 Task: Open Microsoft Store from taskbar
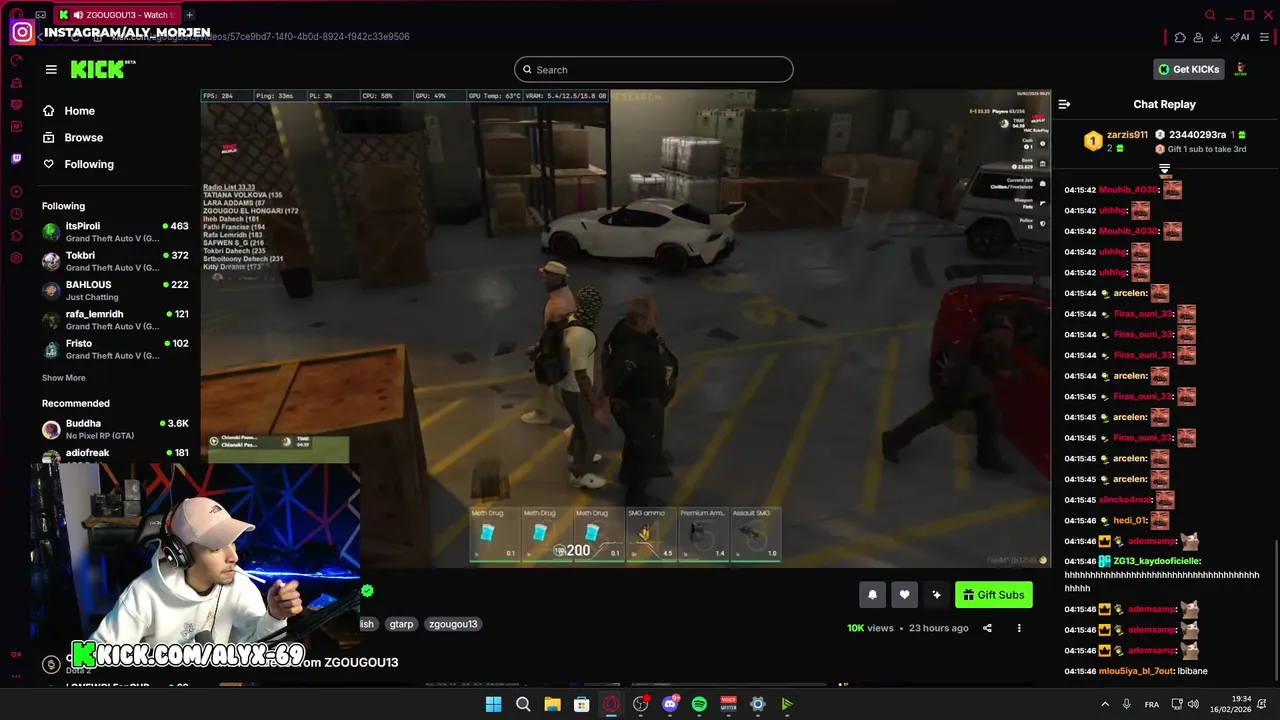coord(581,704)
